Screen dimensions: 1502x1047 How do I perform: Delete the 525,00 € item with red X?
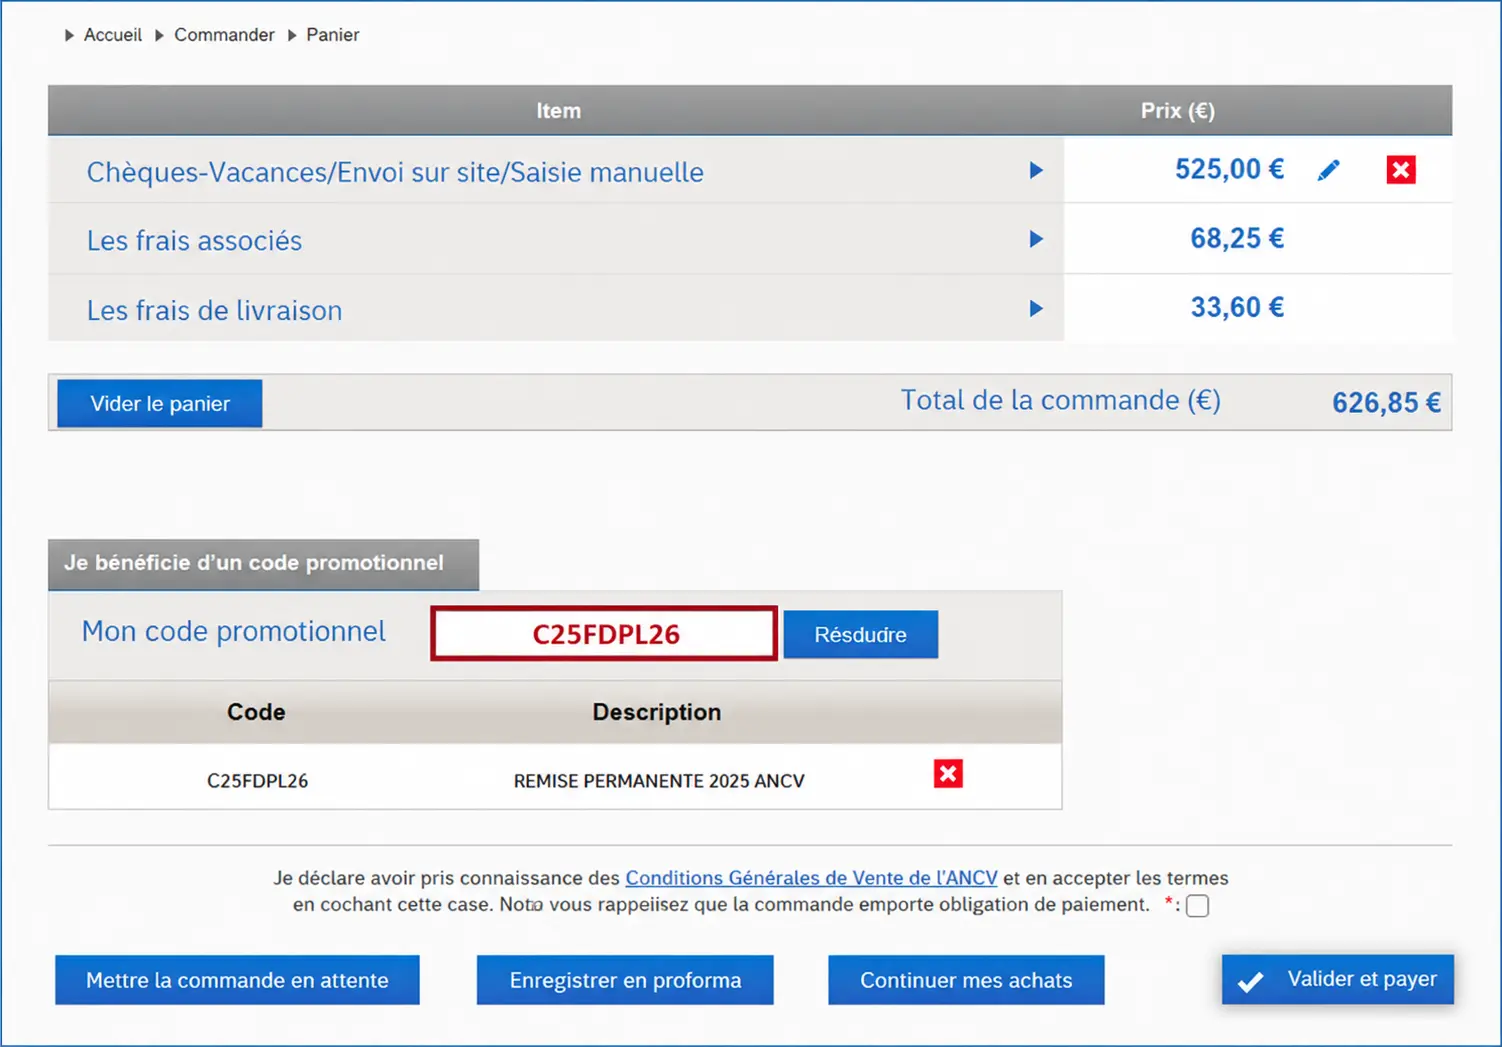coord(1401,170)
